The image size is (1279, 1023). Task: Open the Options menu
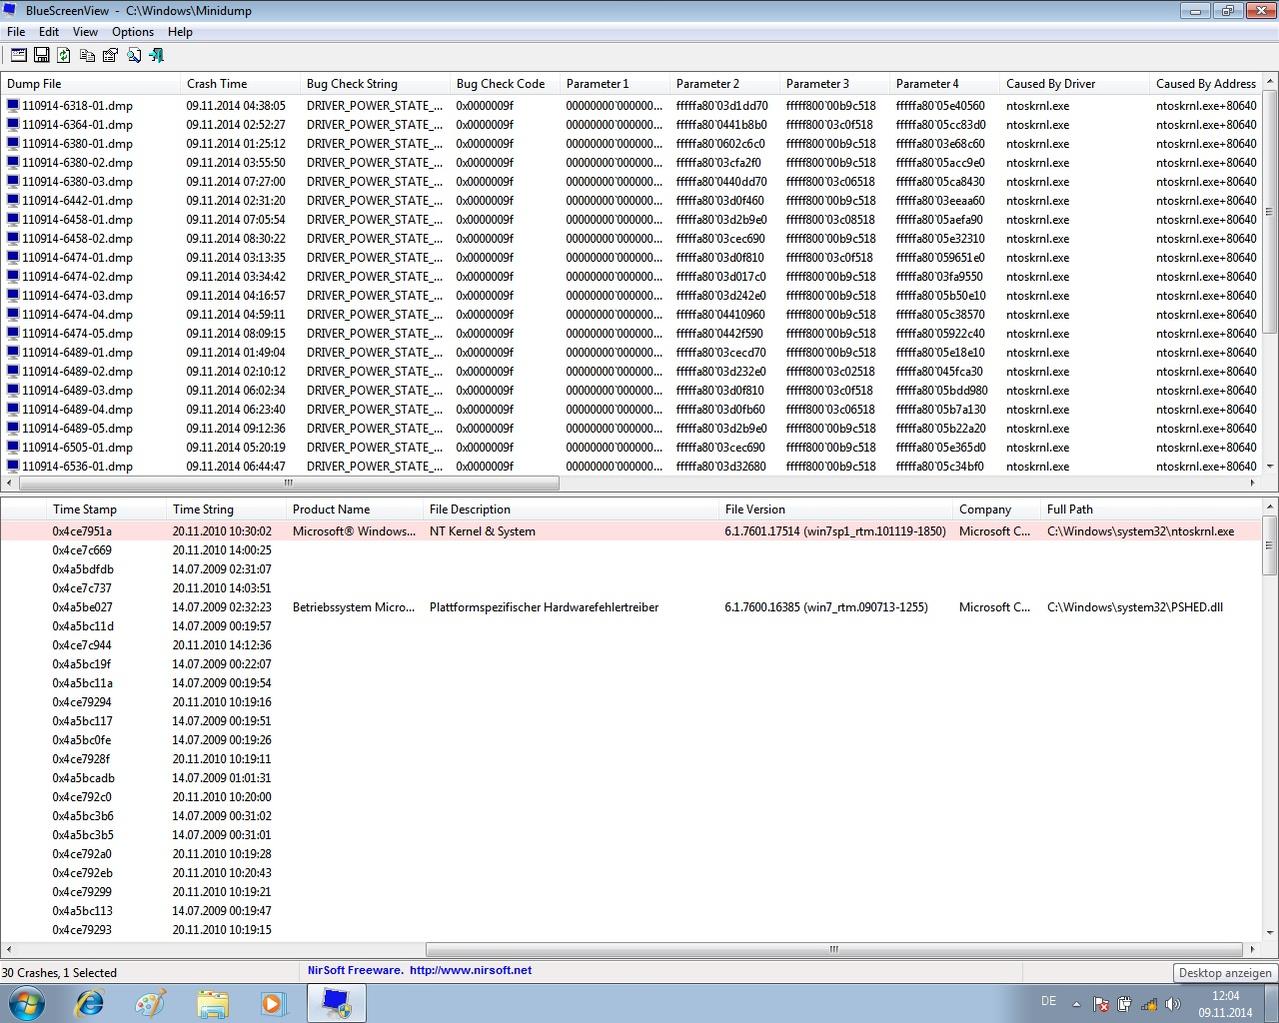tap(133, 32)
